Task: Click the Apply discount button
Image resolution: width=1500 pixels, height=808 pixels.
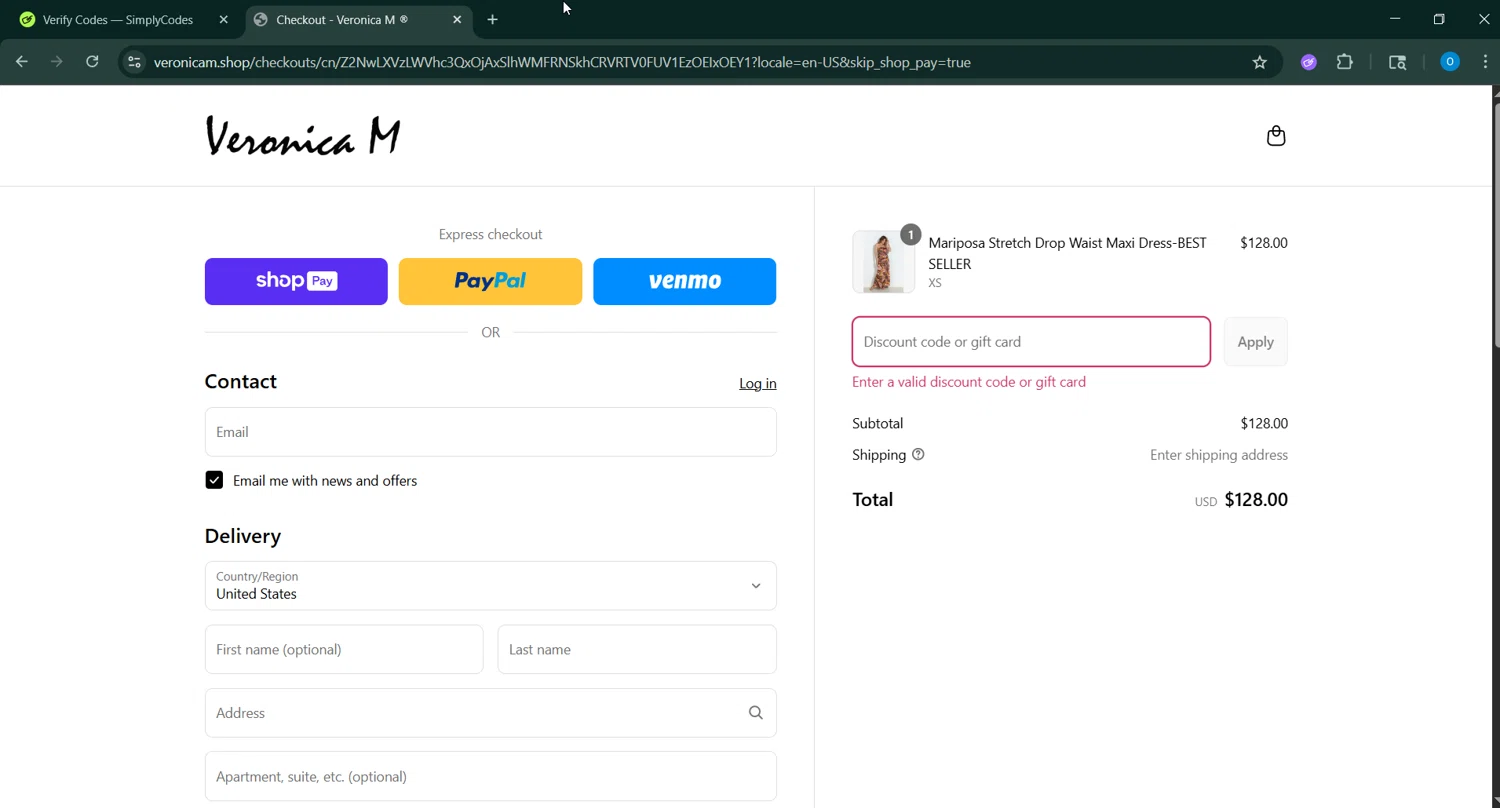Action: pyautogui.click(x=1255, y=342)
